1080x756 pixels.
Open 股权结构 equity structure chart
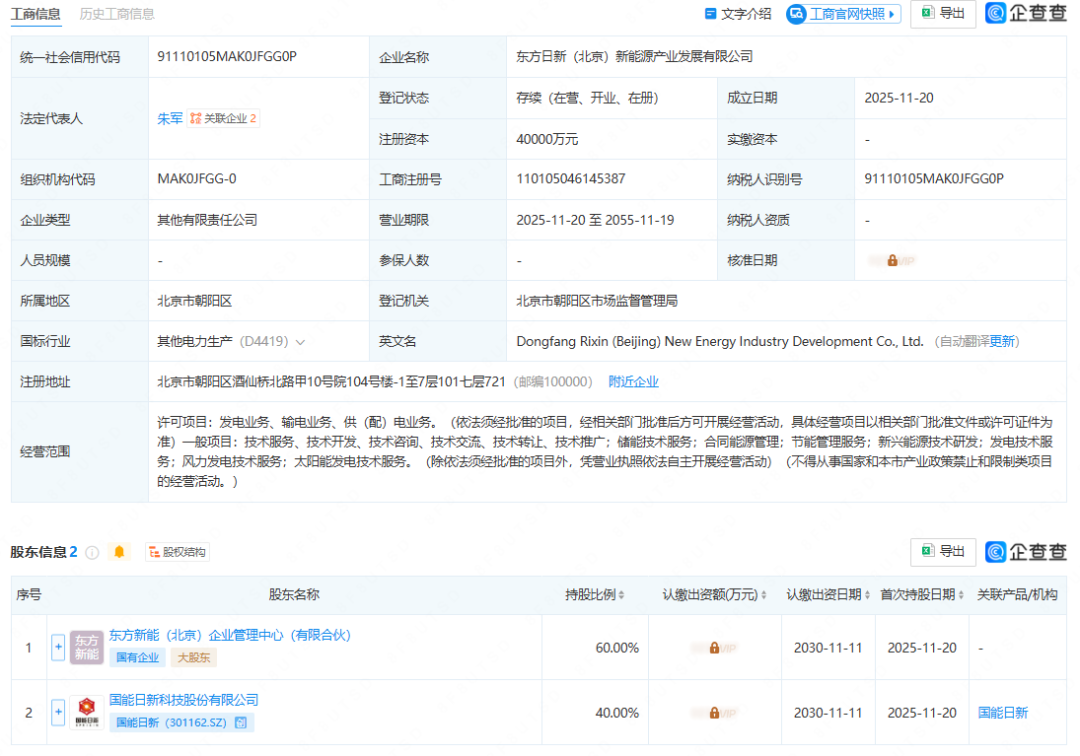click(x=176, y=552)
